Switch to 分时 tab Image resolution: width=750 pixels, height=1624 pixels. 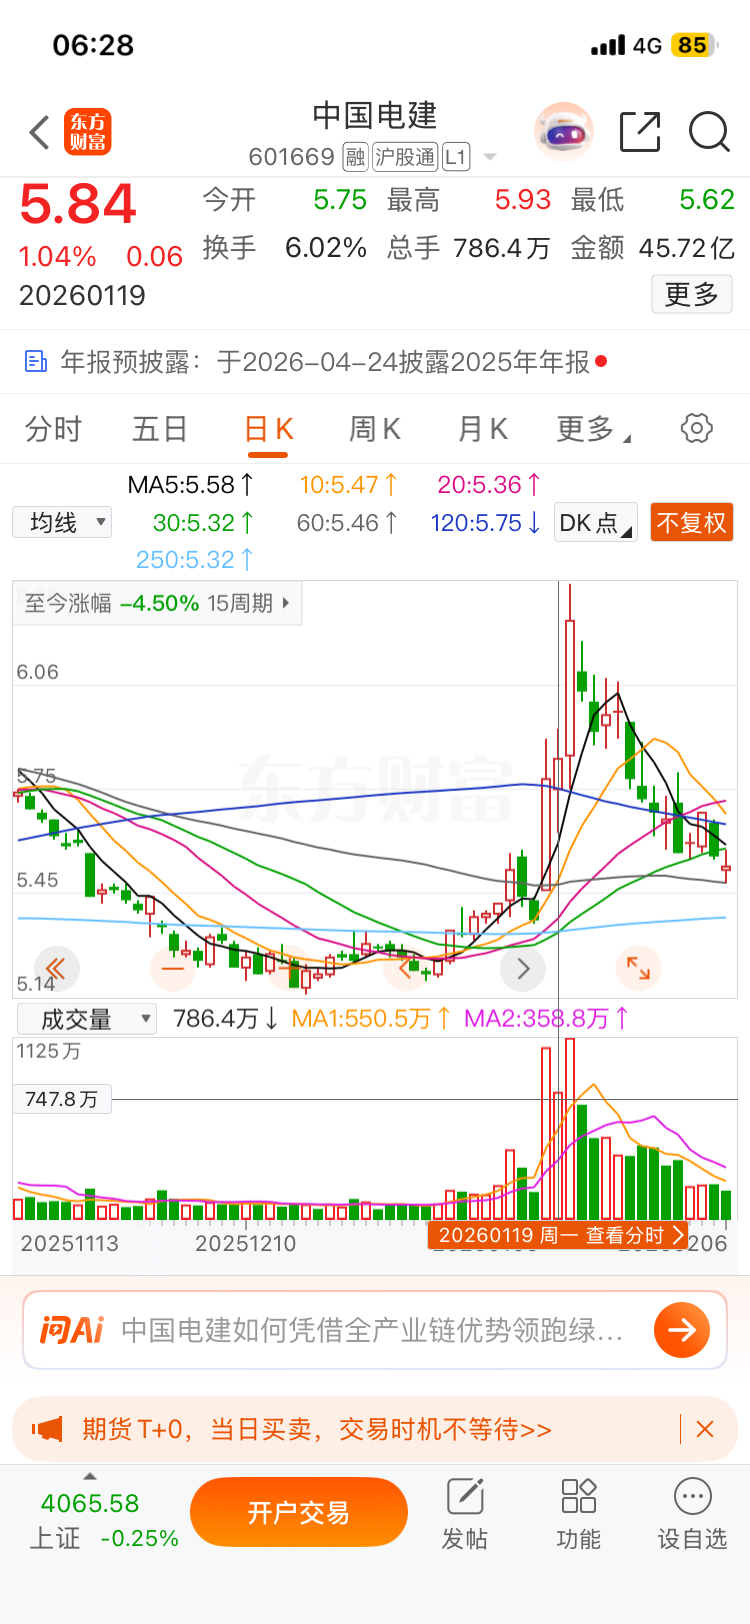(53, 429)
